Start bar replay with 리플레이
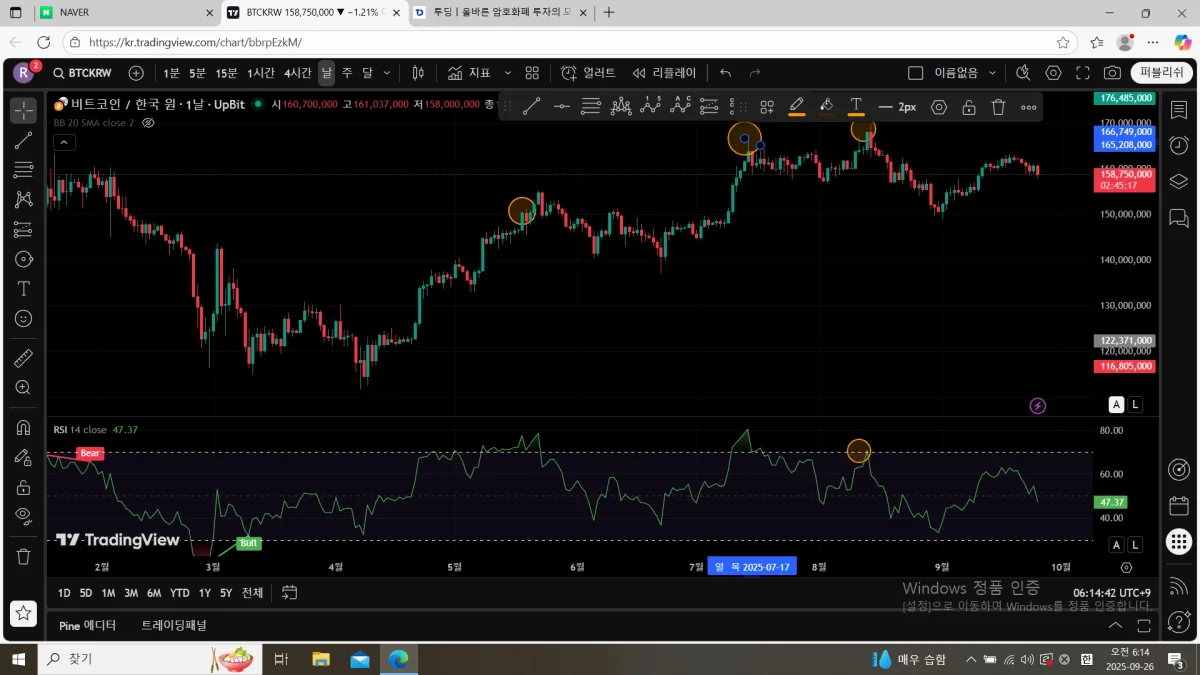This screenshot has height=675, width=1200. point(664,73)
